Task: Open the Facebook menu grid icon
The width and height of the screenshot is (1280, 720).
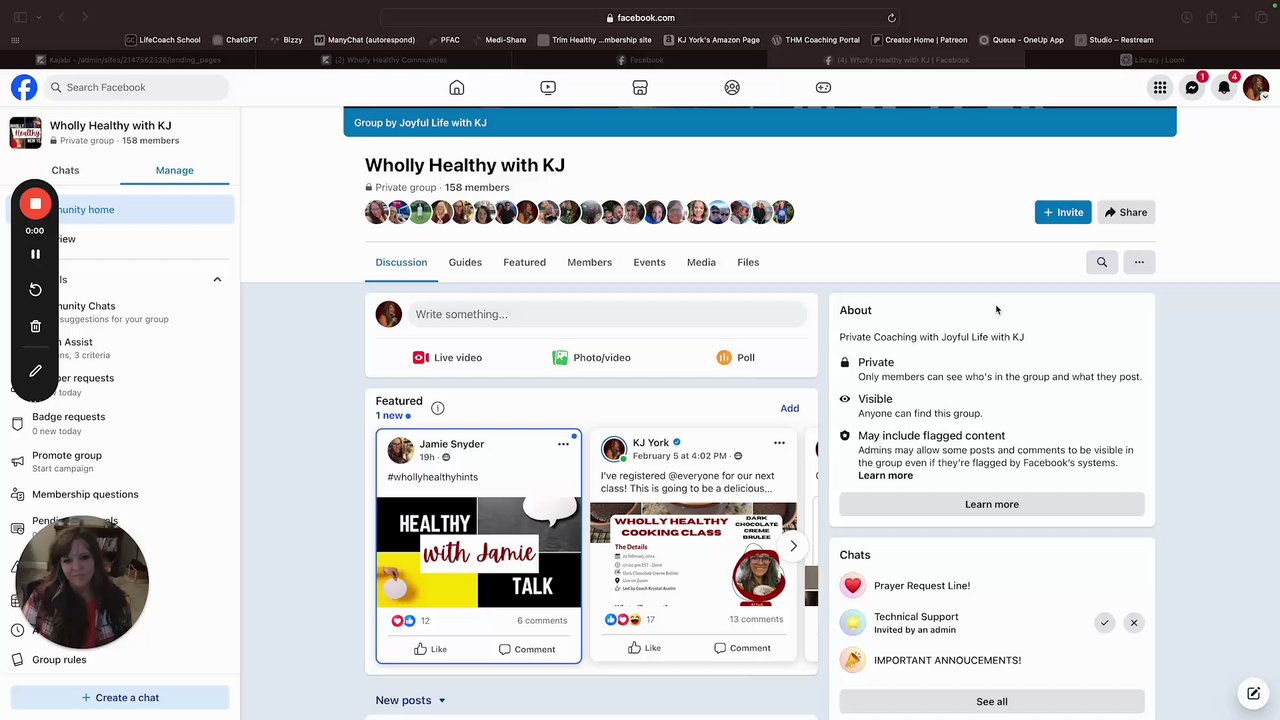Action: point(1160,87)
